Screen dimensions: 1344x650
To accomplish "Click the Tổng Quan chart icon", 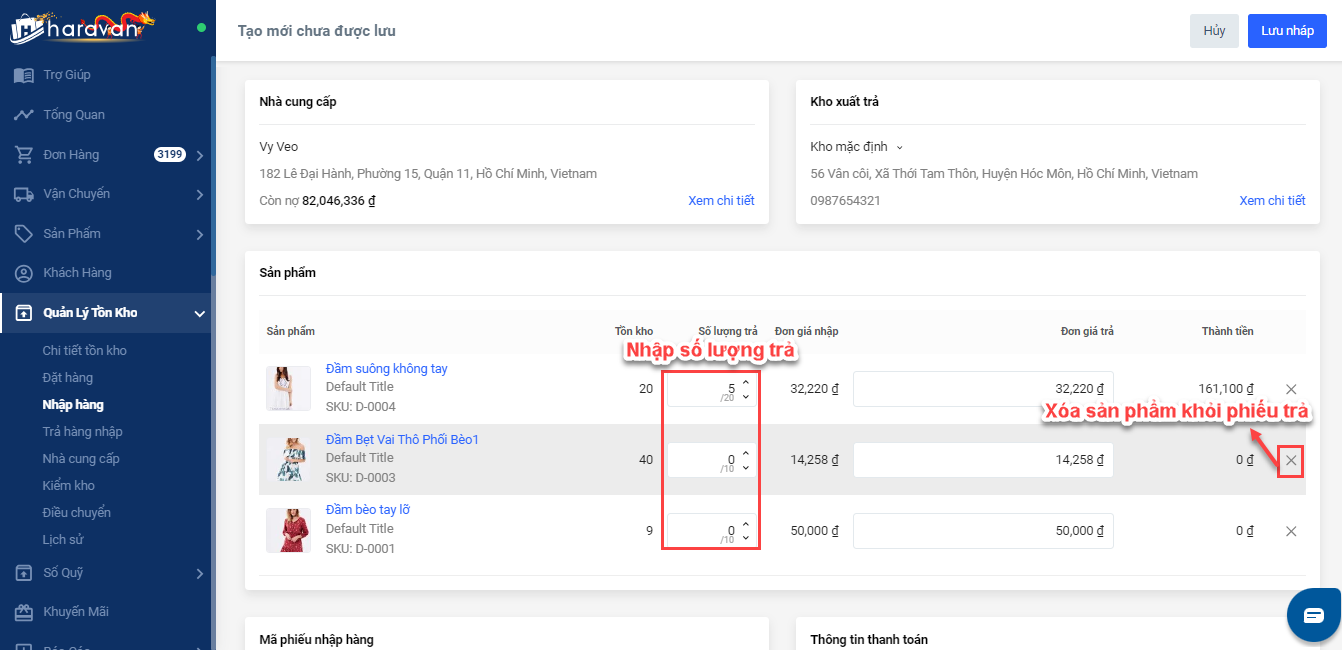I will pos(23,115).
